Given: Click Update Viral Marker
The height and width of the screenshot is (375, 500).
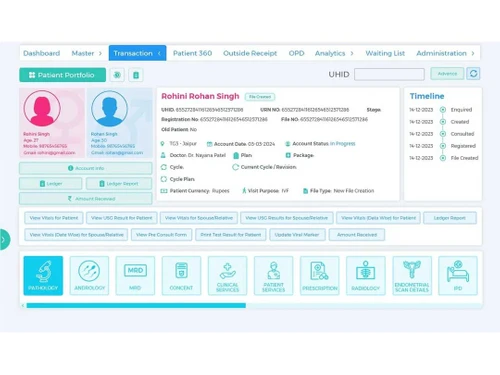Looking at the screenshot, I should (x=297, y=235).
